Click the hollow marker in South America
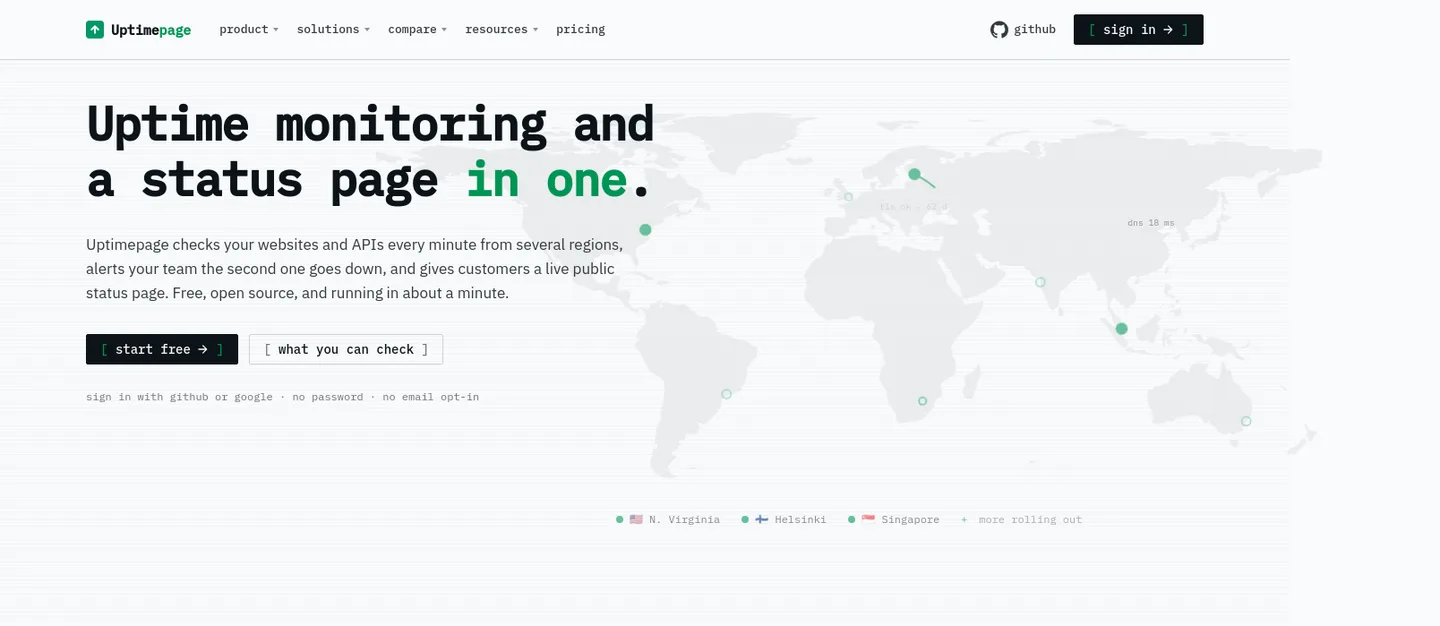1440x626 pixels. (x=727, y=394)
